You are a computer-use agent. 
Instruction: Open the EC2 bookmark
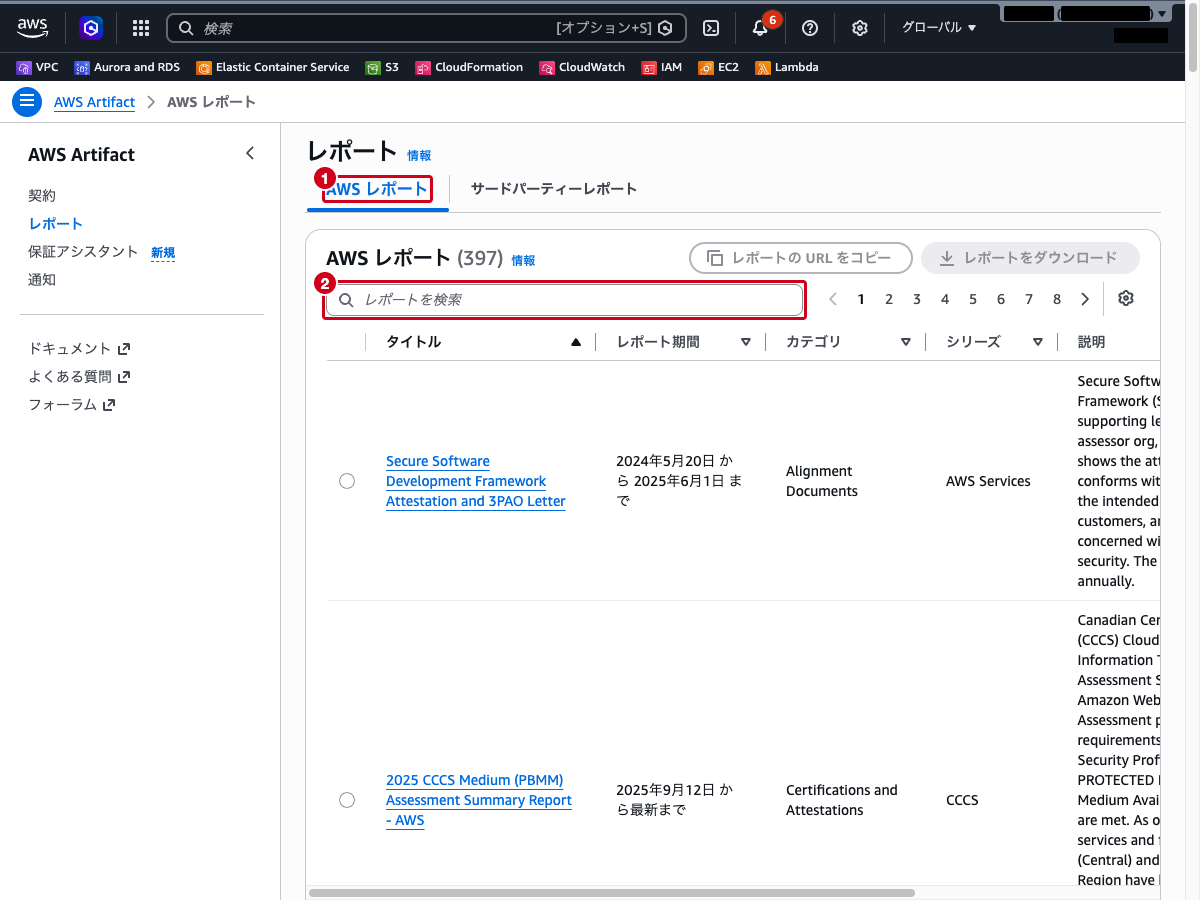(719, 67)
